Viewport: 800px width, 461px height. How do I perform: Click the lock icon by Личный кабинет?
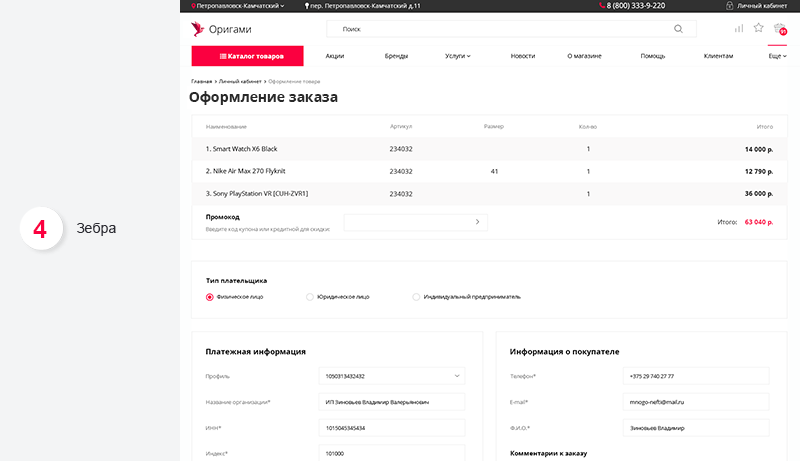730,6
